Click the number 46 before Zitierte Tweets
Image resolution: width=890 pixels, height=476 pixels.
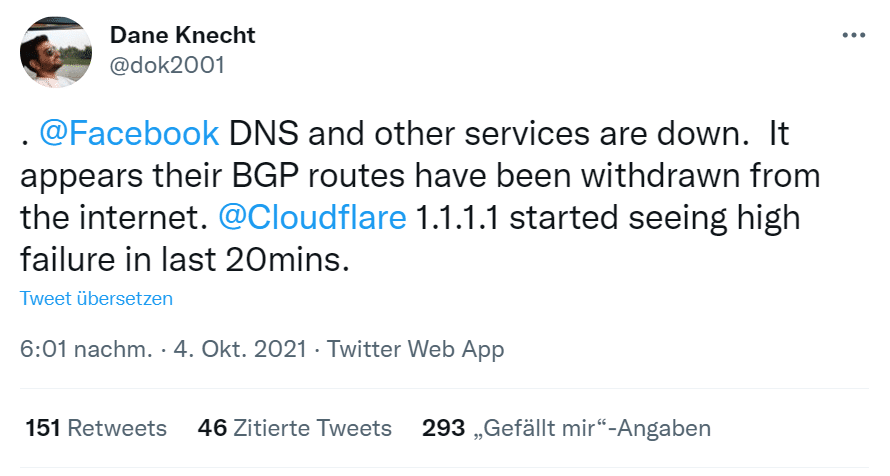point(212,428)
